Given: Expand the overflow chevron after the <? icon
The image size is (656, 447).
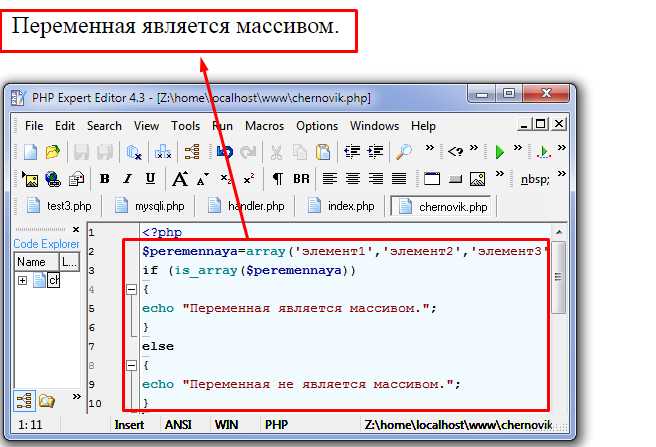Looking at the screenshot, I should (474, 148).
